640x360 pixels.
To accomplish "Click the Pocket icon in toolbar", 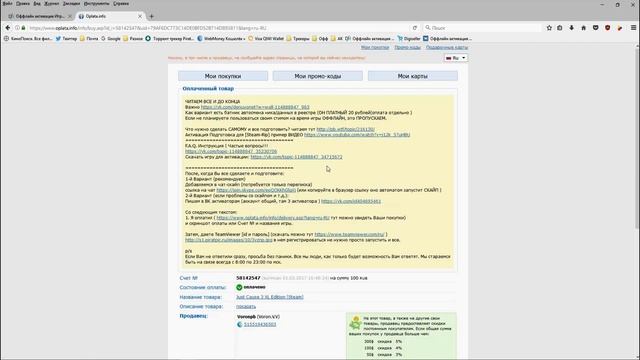I will point(596,28).
